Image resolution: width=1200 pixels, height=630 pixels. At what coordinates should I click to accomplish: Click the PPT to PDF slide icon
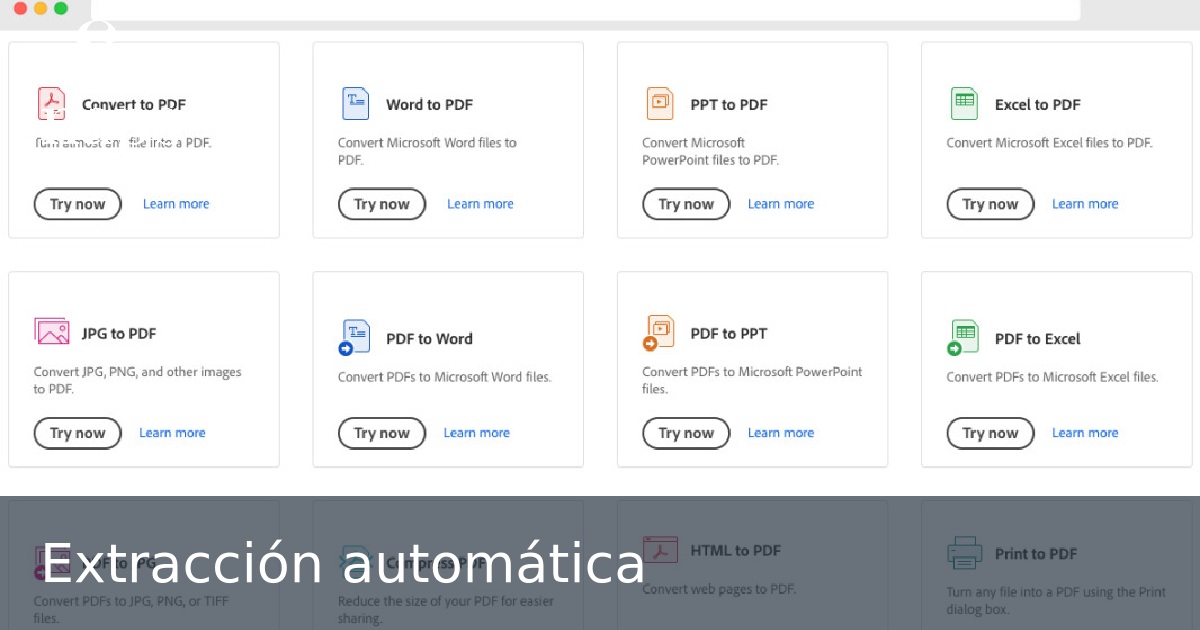coord(660,103)
